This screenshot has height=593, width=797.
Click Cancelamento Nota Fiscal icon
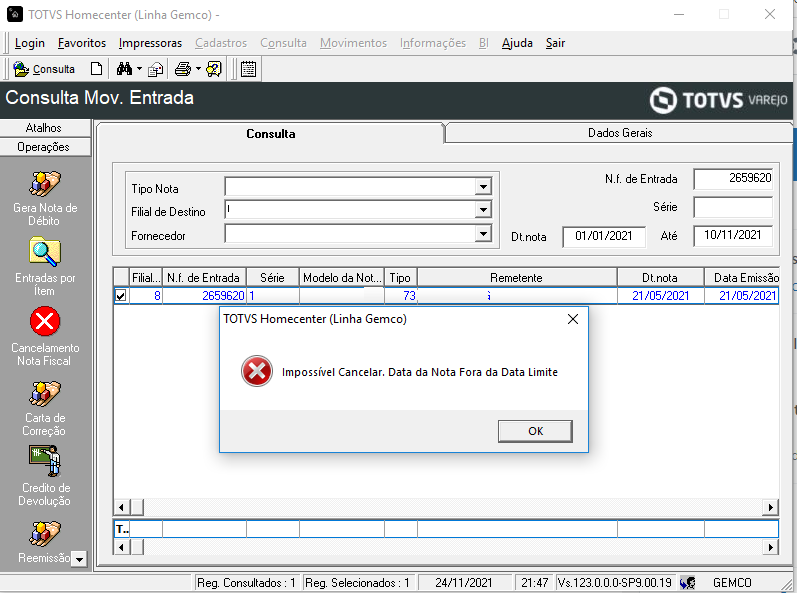pyautogui.click(x=45, y=322)
